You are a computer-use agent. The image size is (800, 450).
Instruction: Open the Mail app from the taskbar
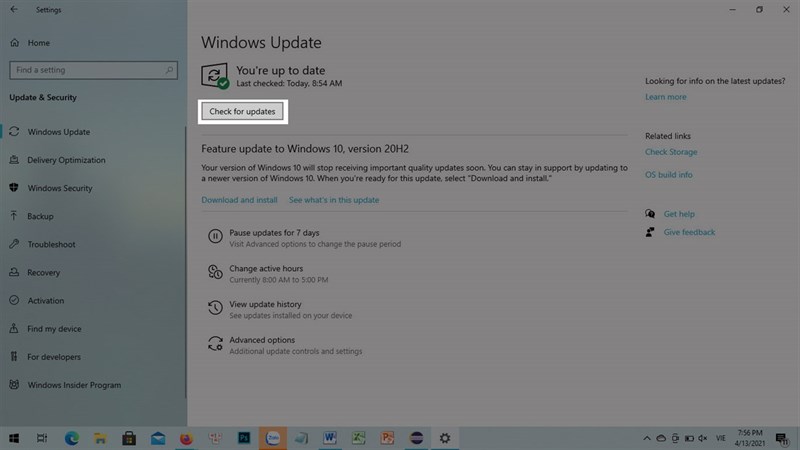point(158,438)
